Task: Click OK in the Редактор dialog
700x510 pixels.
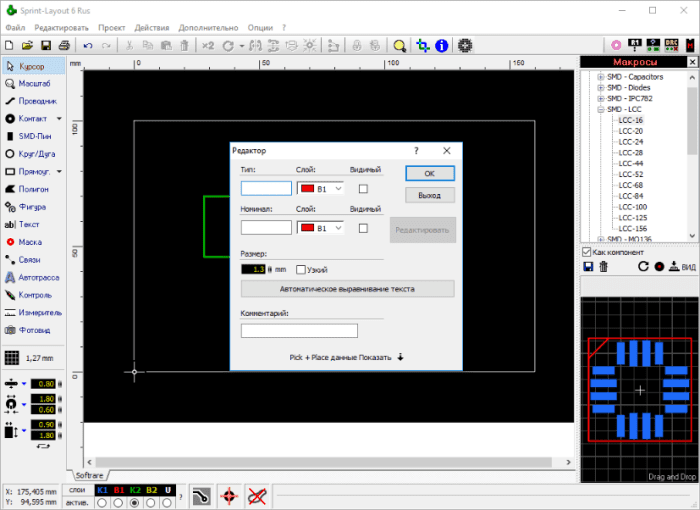Action: pyautogui.click(x=430, y=173)
